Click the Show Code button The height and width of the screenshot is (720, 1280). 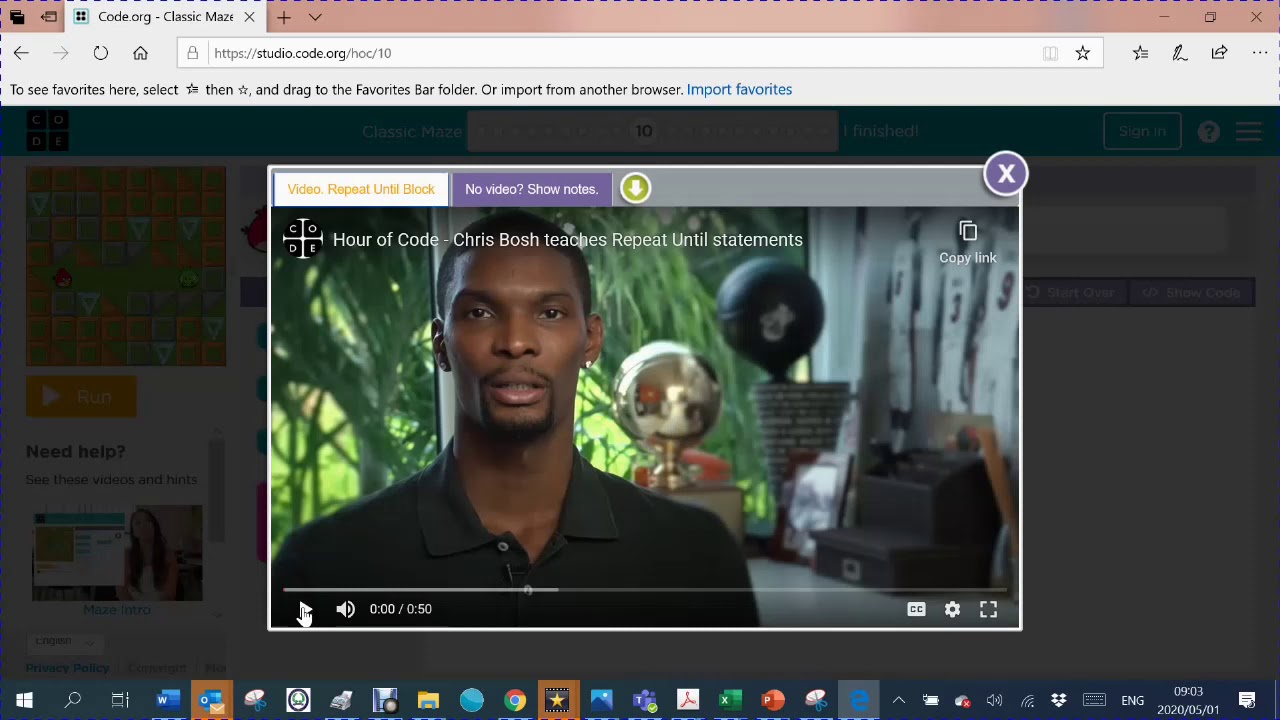pyautogui.click(x=1192, y=293)
